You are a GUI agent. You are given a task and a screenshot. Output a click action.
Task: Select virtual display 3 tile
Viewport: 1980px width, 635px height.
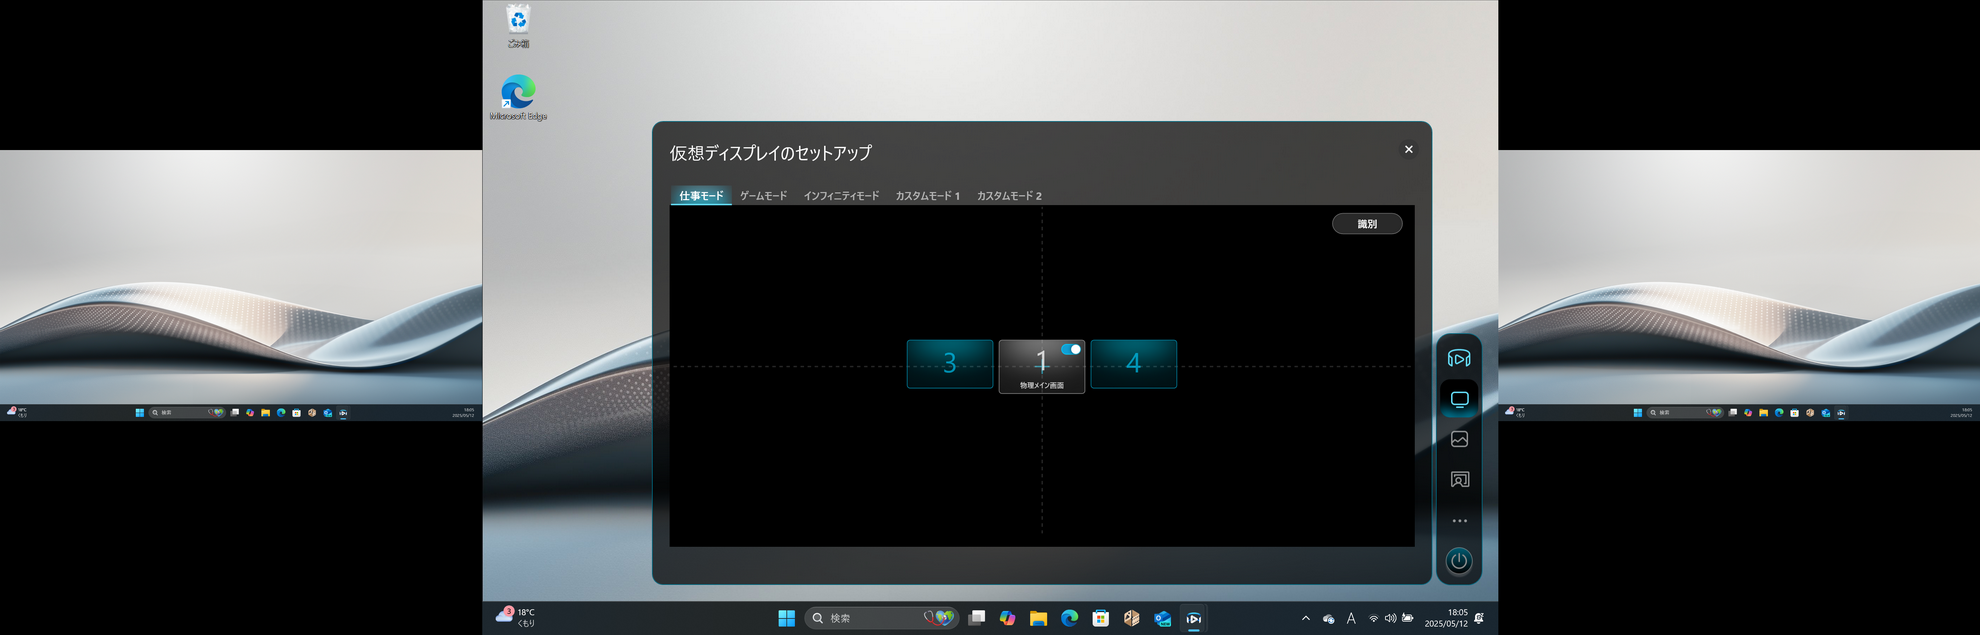pyautogui.click(x=950, y=363)
